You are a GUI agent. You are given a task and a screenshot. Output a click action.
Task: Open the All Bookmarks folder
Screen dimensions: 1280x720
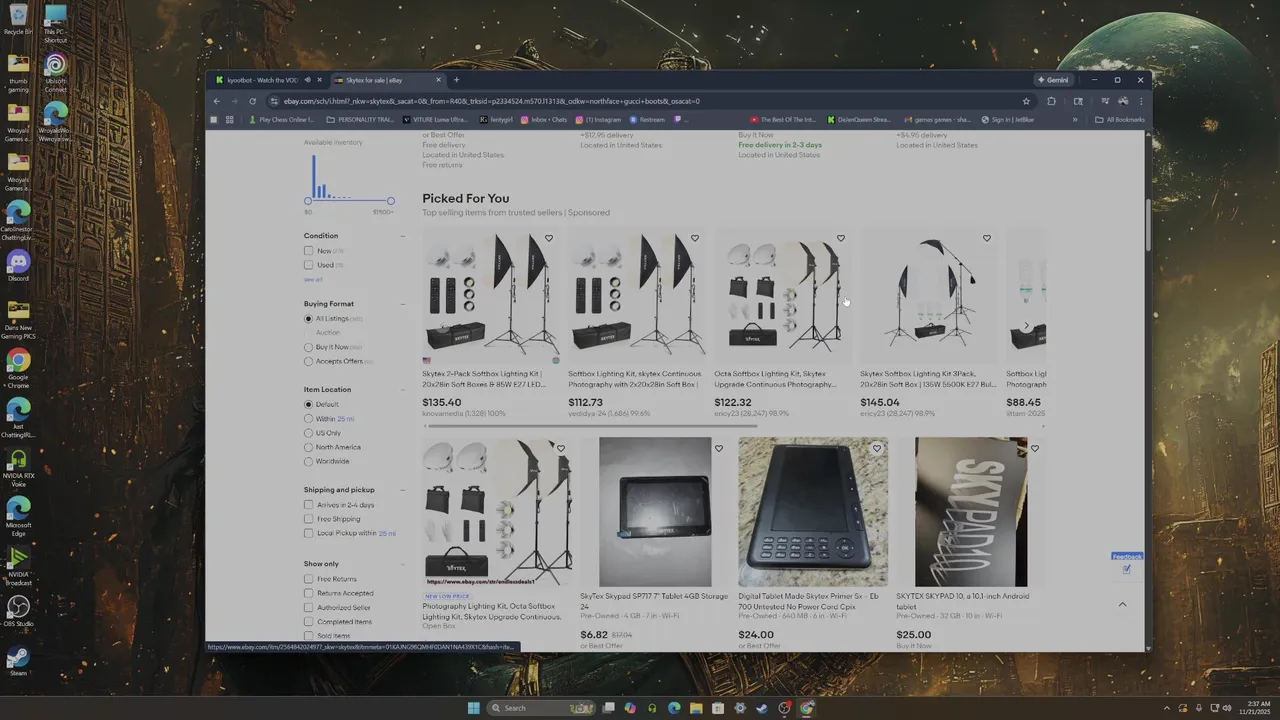click(x=1120, y=120)
